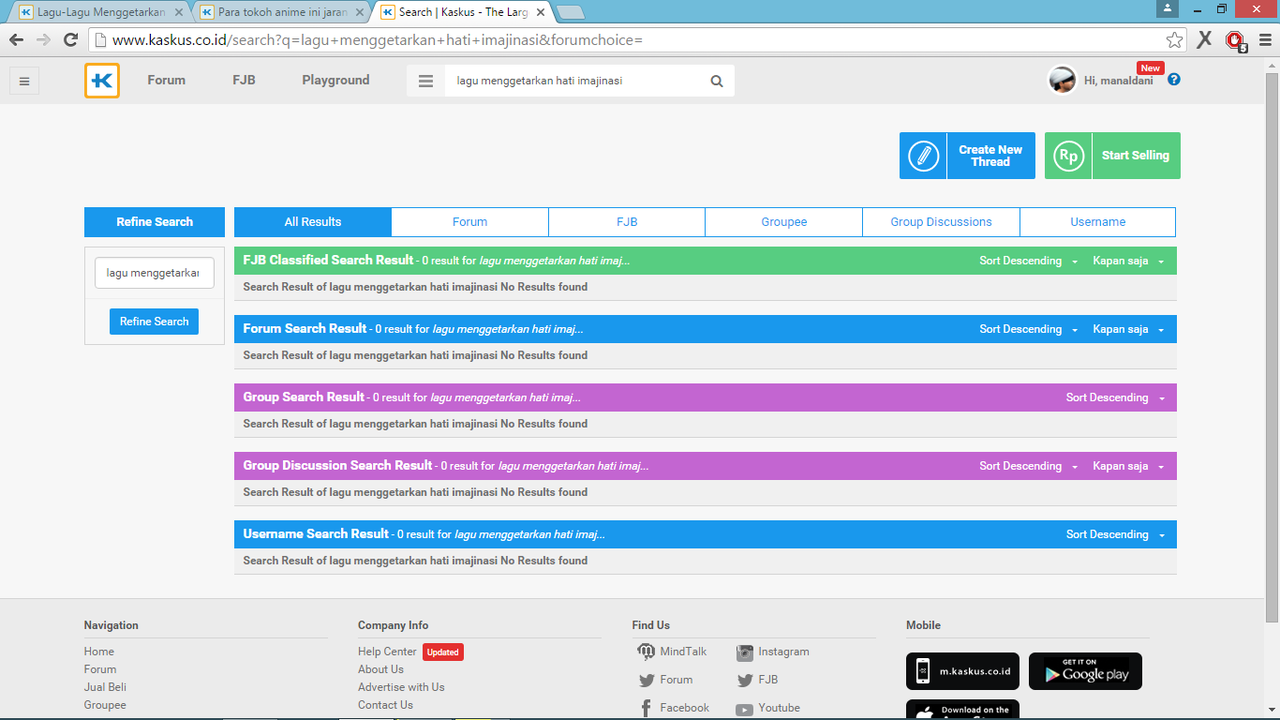
Task: Click the Twitter Forum bird icon
Action: [646, 680]
